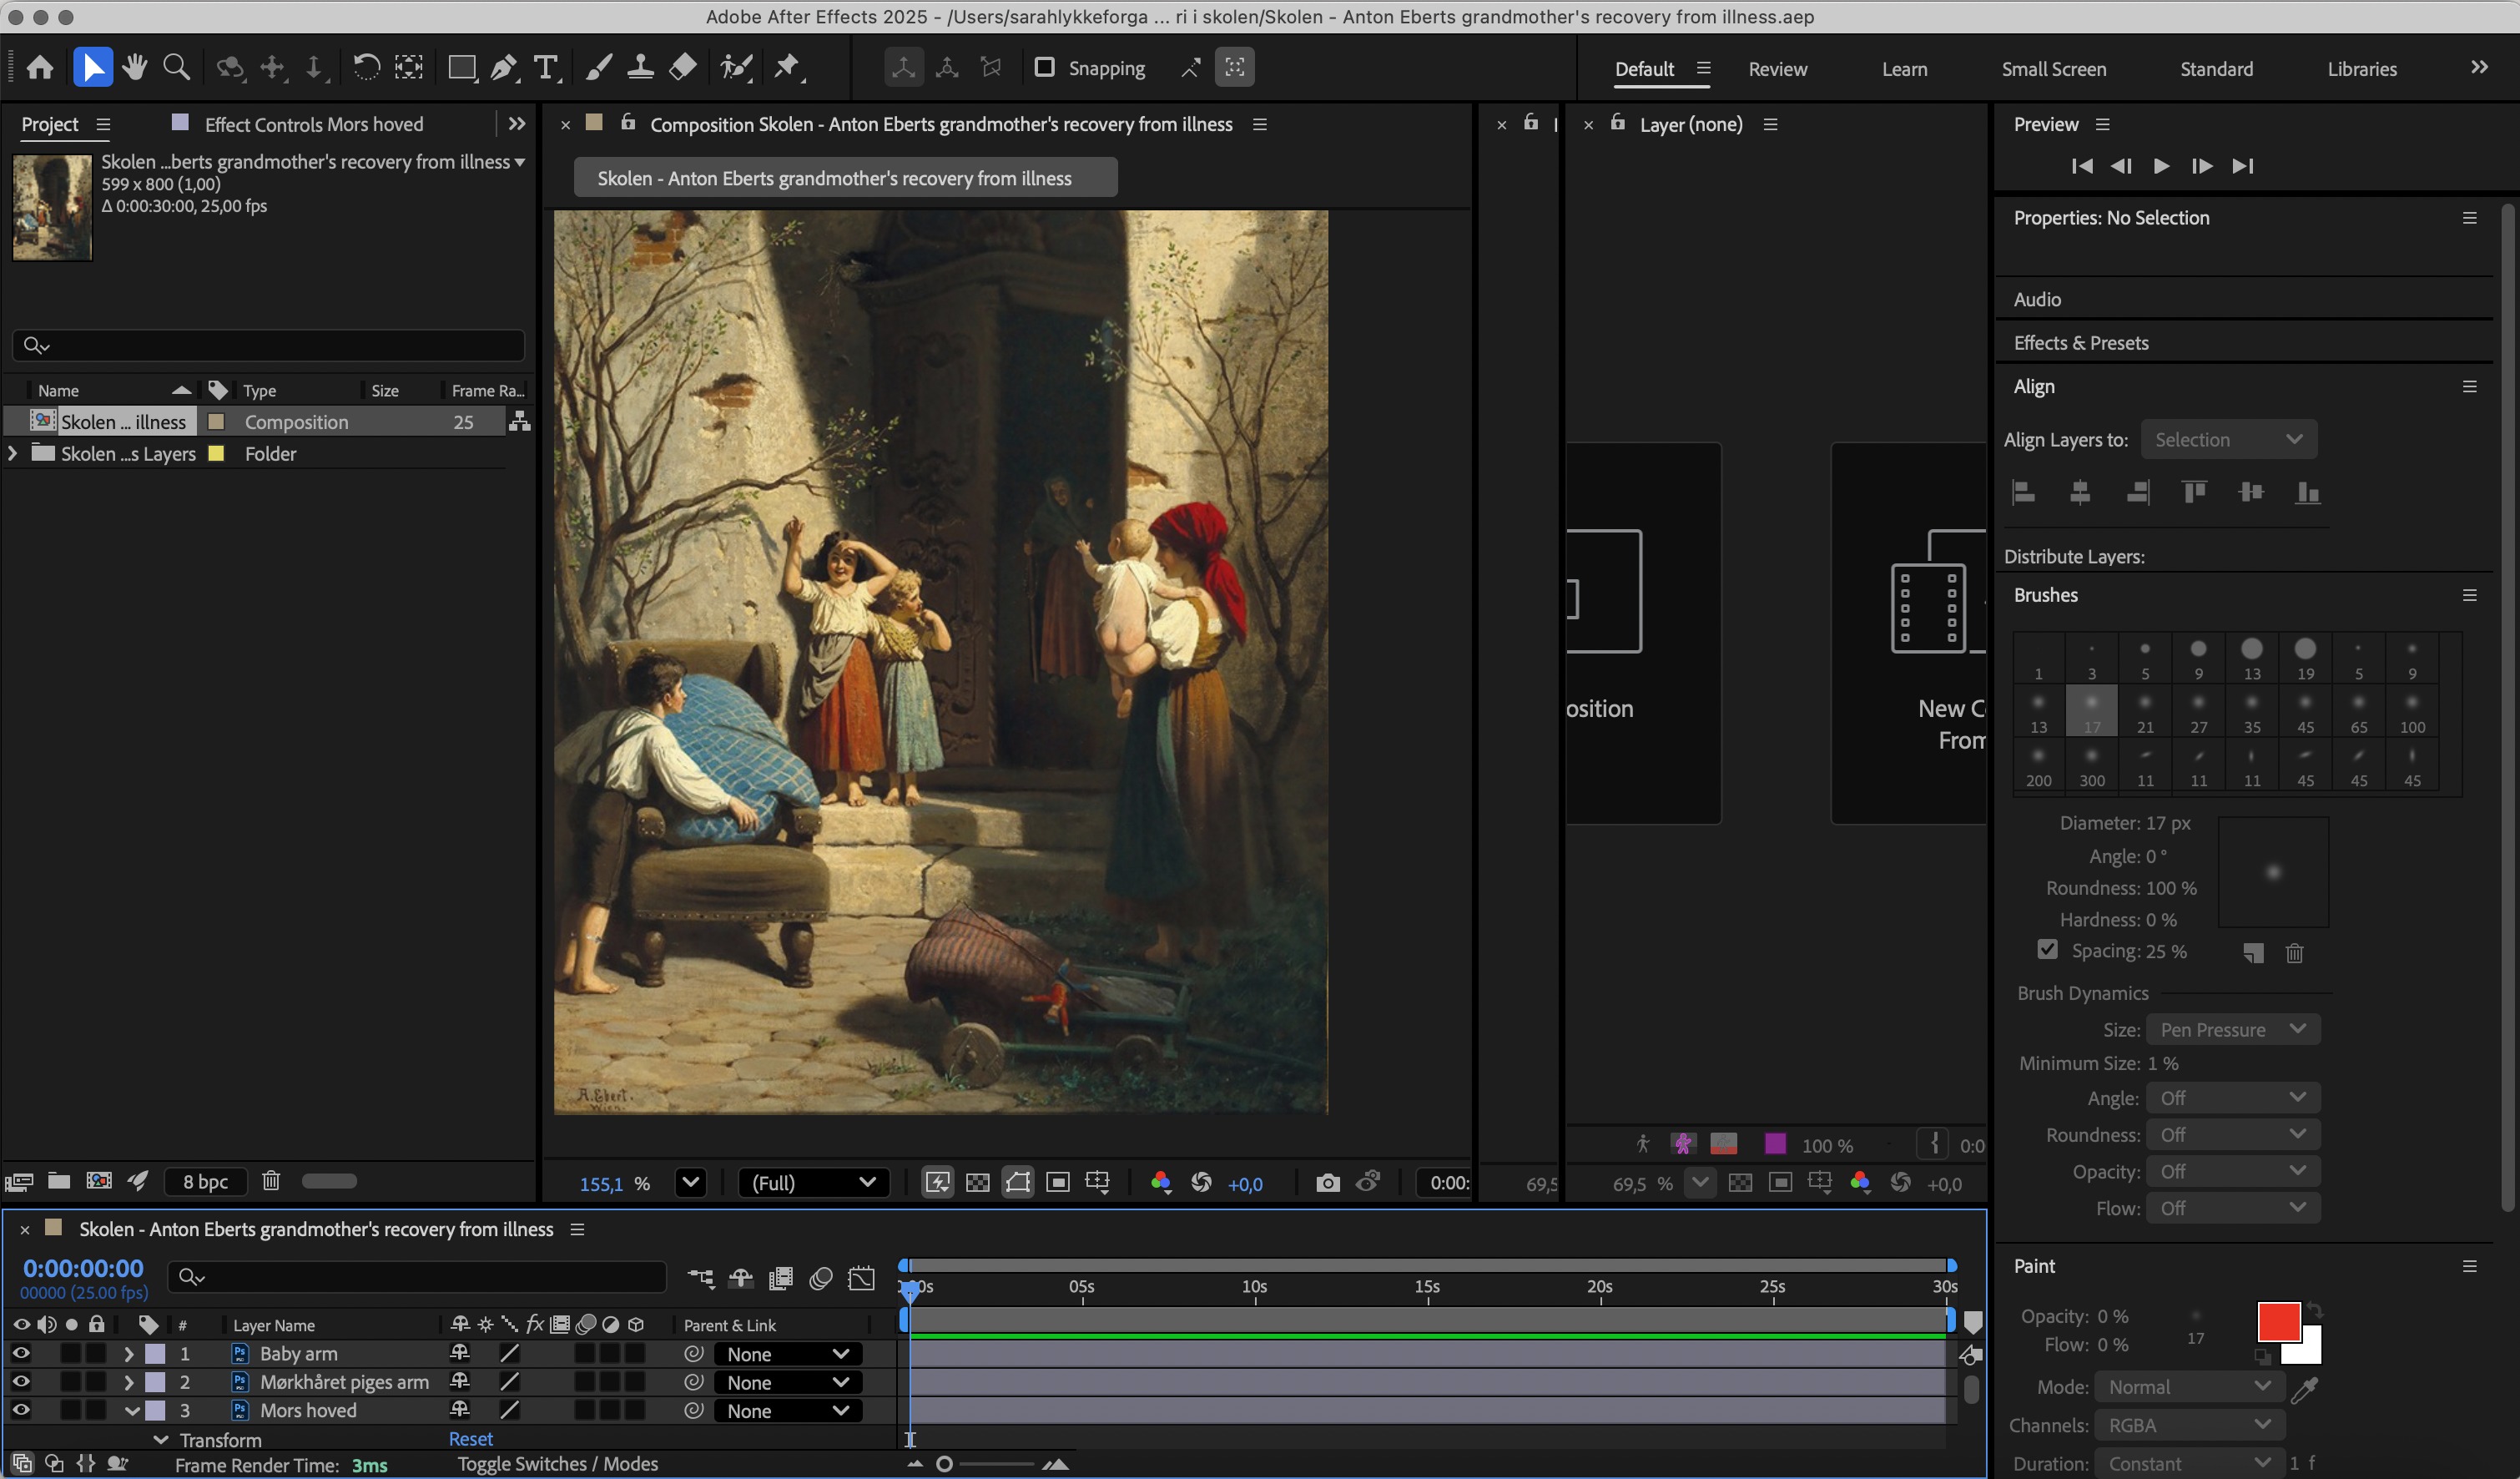
Task: Hide the Mors hoved layer
Action: [x=20, y=1410]
